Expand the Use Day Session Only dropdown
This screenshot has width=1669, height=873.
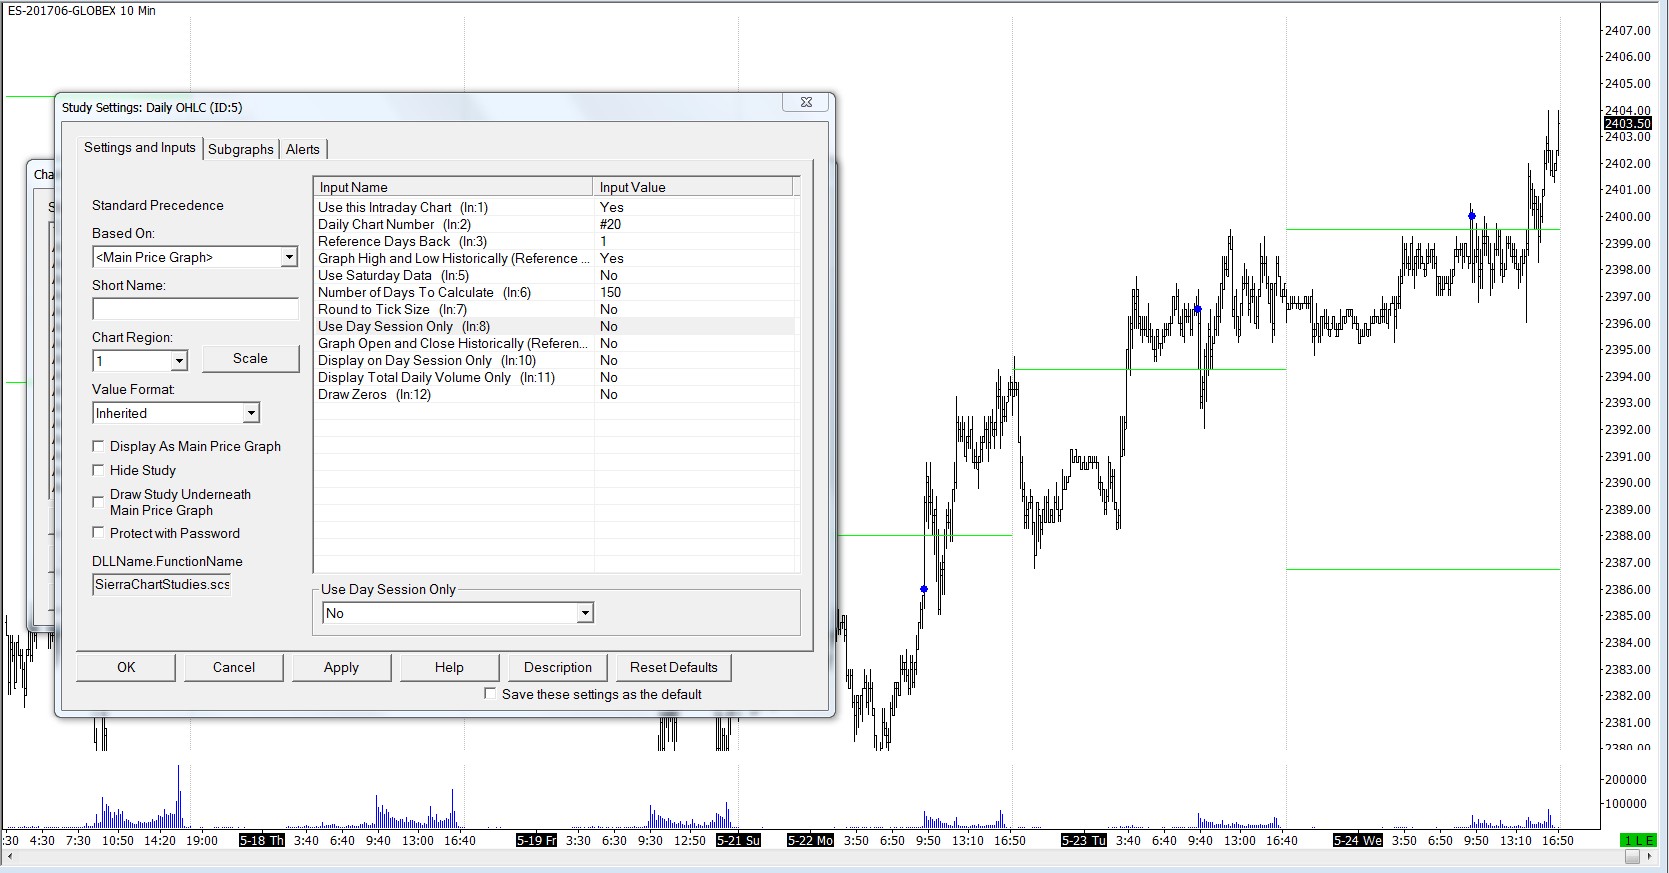[x=585, y=613]
